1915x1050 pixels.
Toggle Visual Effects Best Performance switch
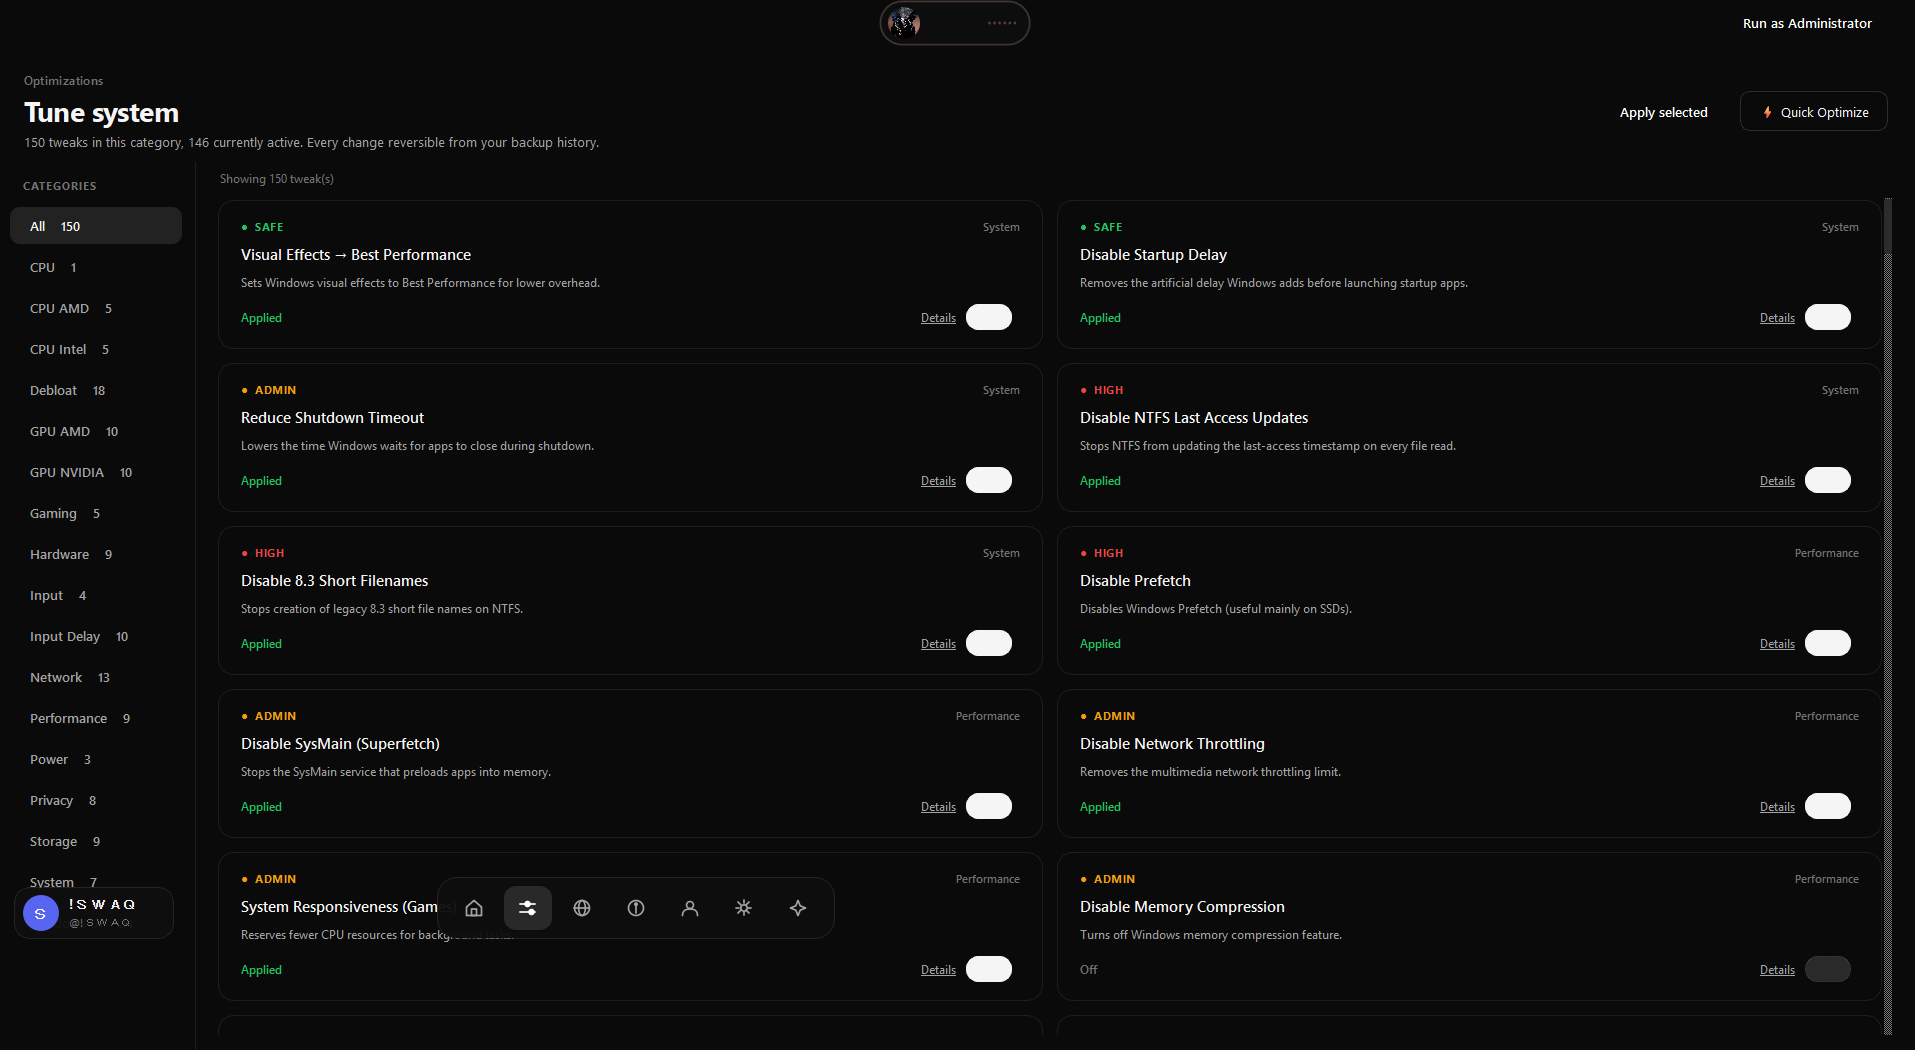coord(989,317)
